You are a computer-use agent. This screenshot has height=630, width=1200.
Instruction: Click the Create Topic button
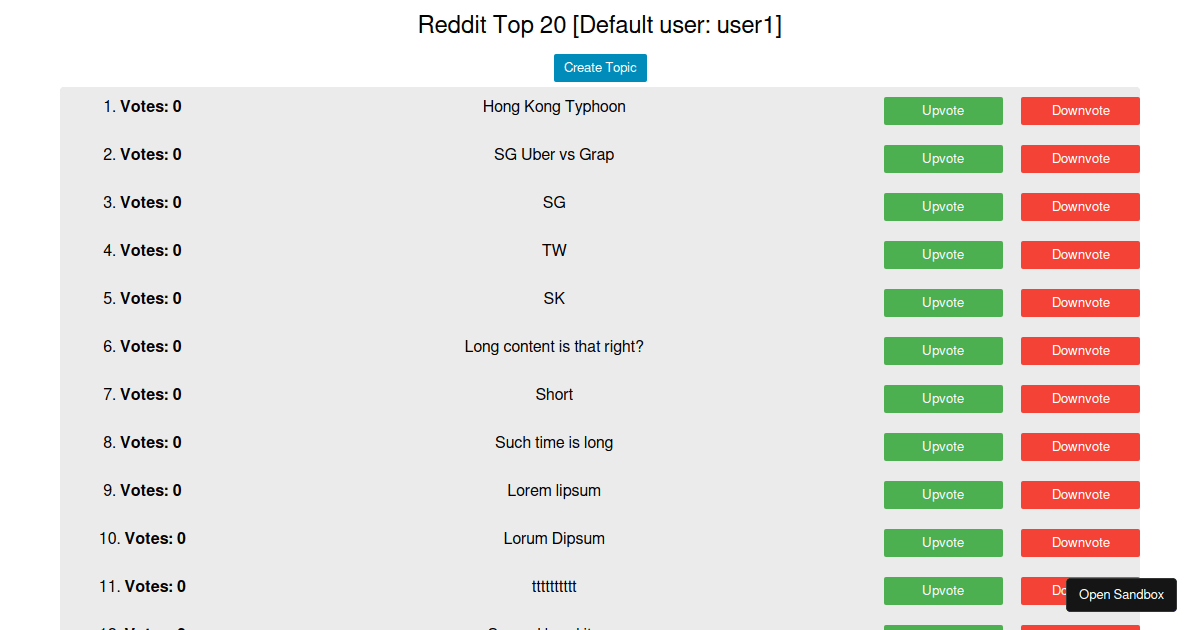pos(600,67)
